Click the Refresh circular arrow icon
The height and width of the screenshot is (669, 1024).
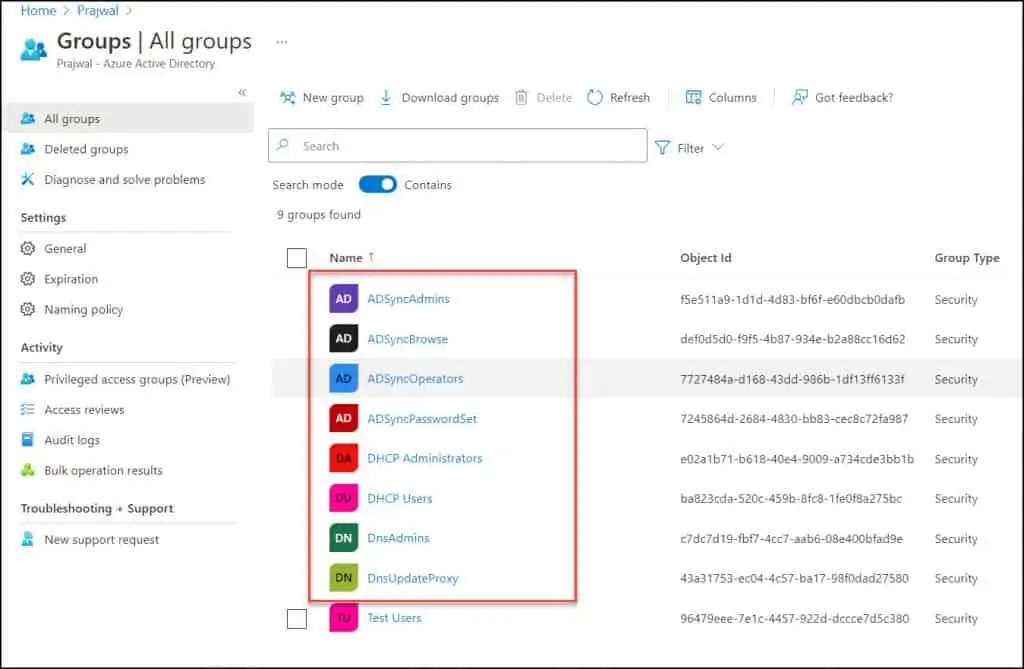pos(594,97)
